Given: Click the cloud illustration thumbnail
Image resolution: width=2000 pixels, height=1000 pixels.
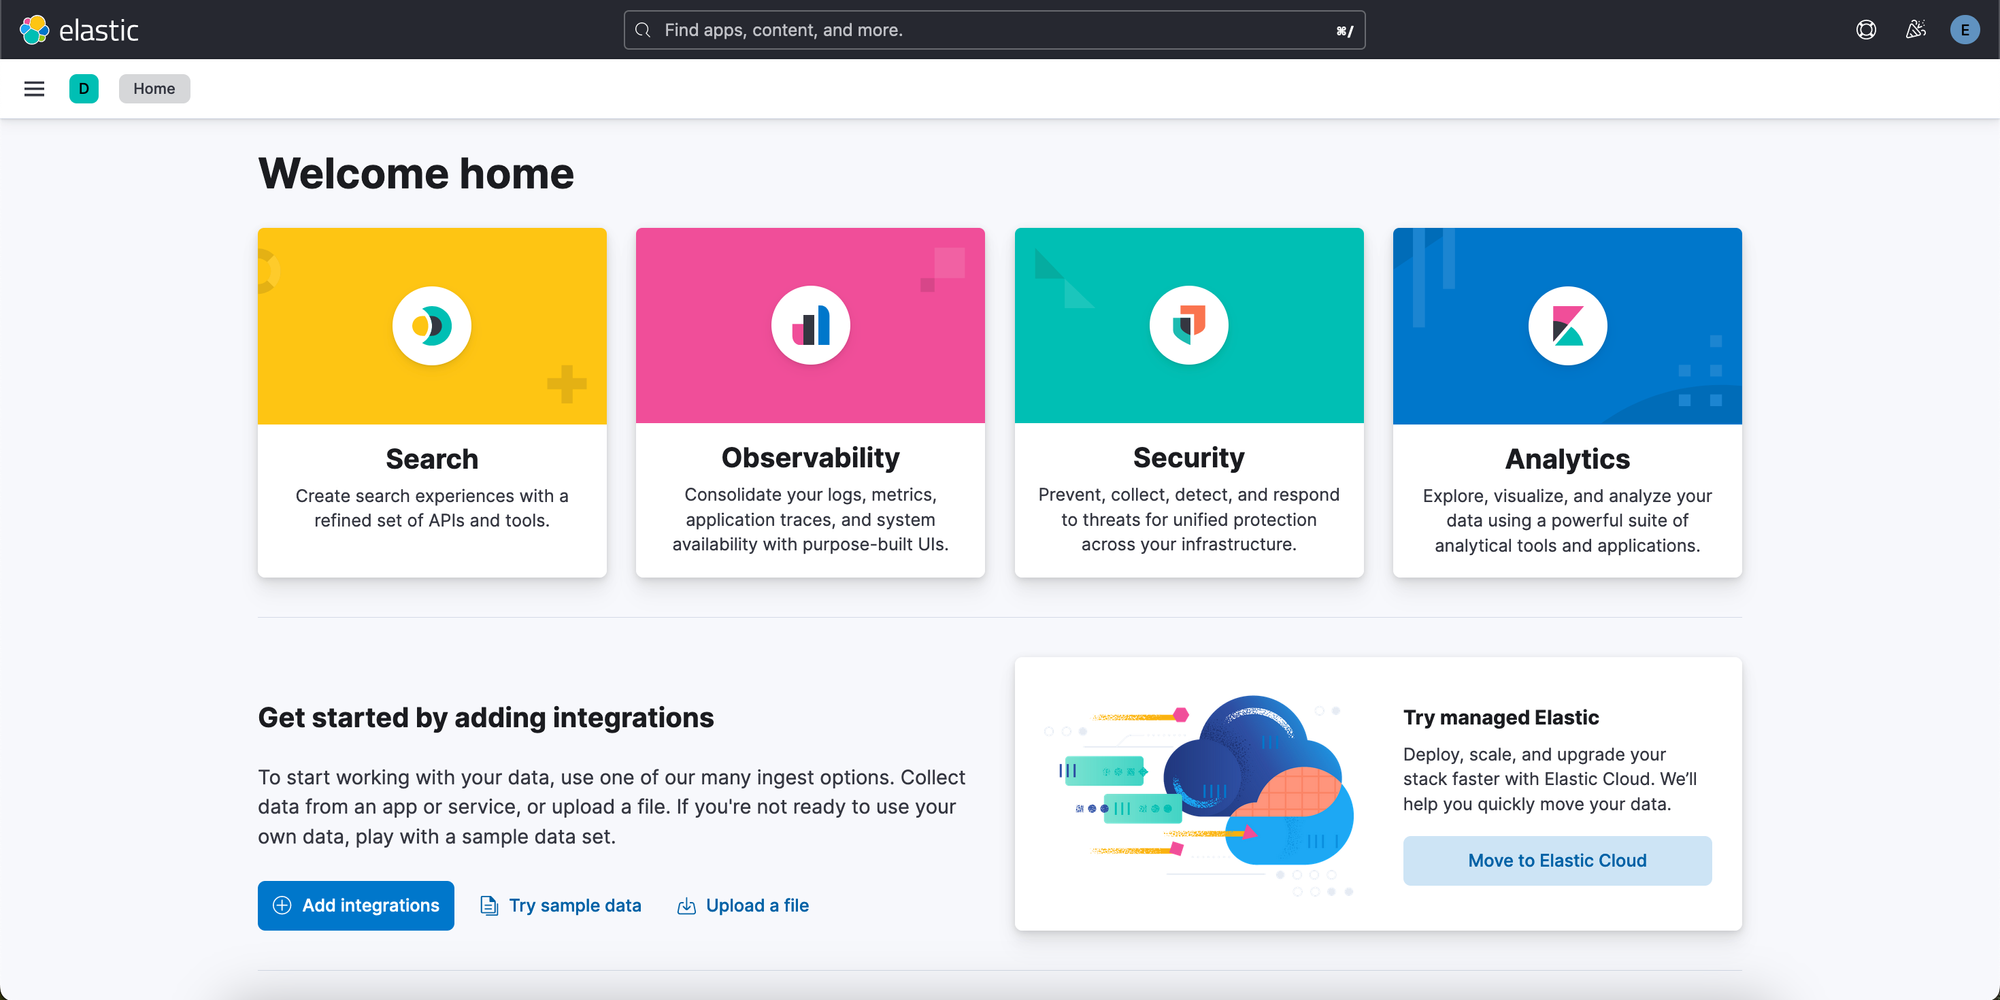Looking at the screenshot, I should pyautogui.click(x=1199, y=794).
